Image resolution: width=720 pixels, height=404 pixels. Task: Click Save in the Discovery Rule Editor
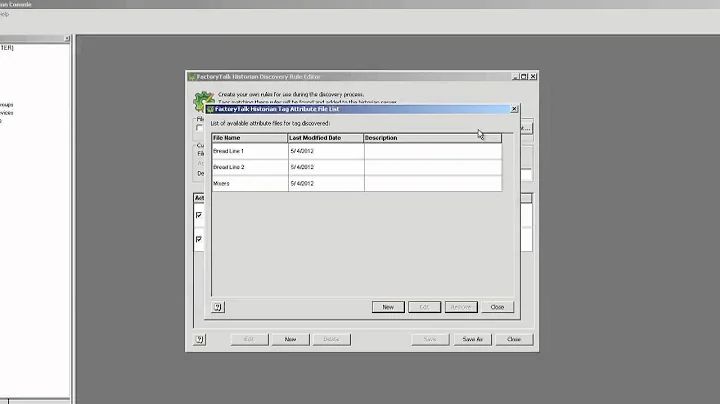click(x=430, y=339)
